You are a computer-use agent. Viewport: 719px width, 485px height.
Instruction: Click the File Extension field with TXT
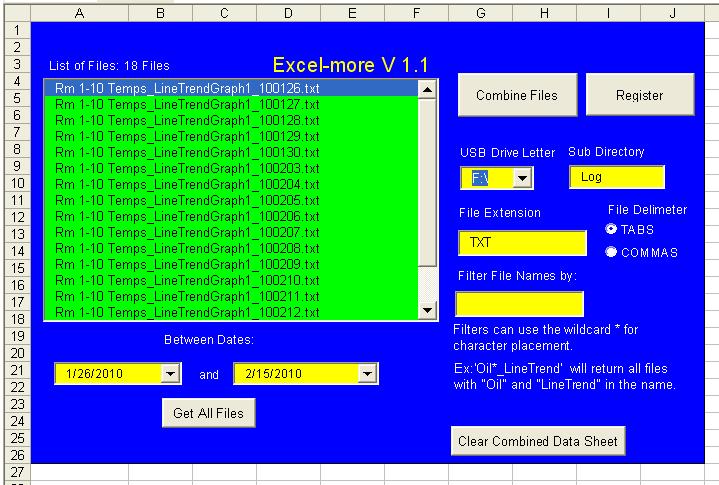(522, 242)
